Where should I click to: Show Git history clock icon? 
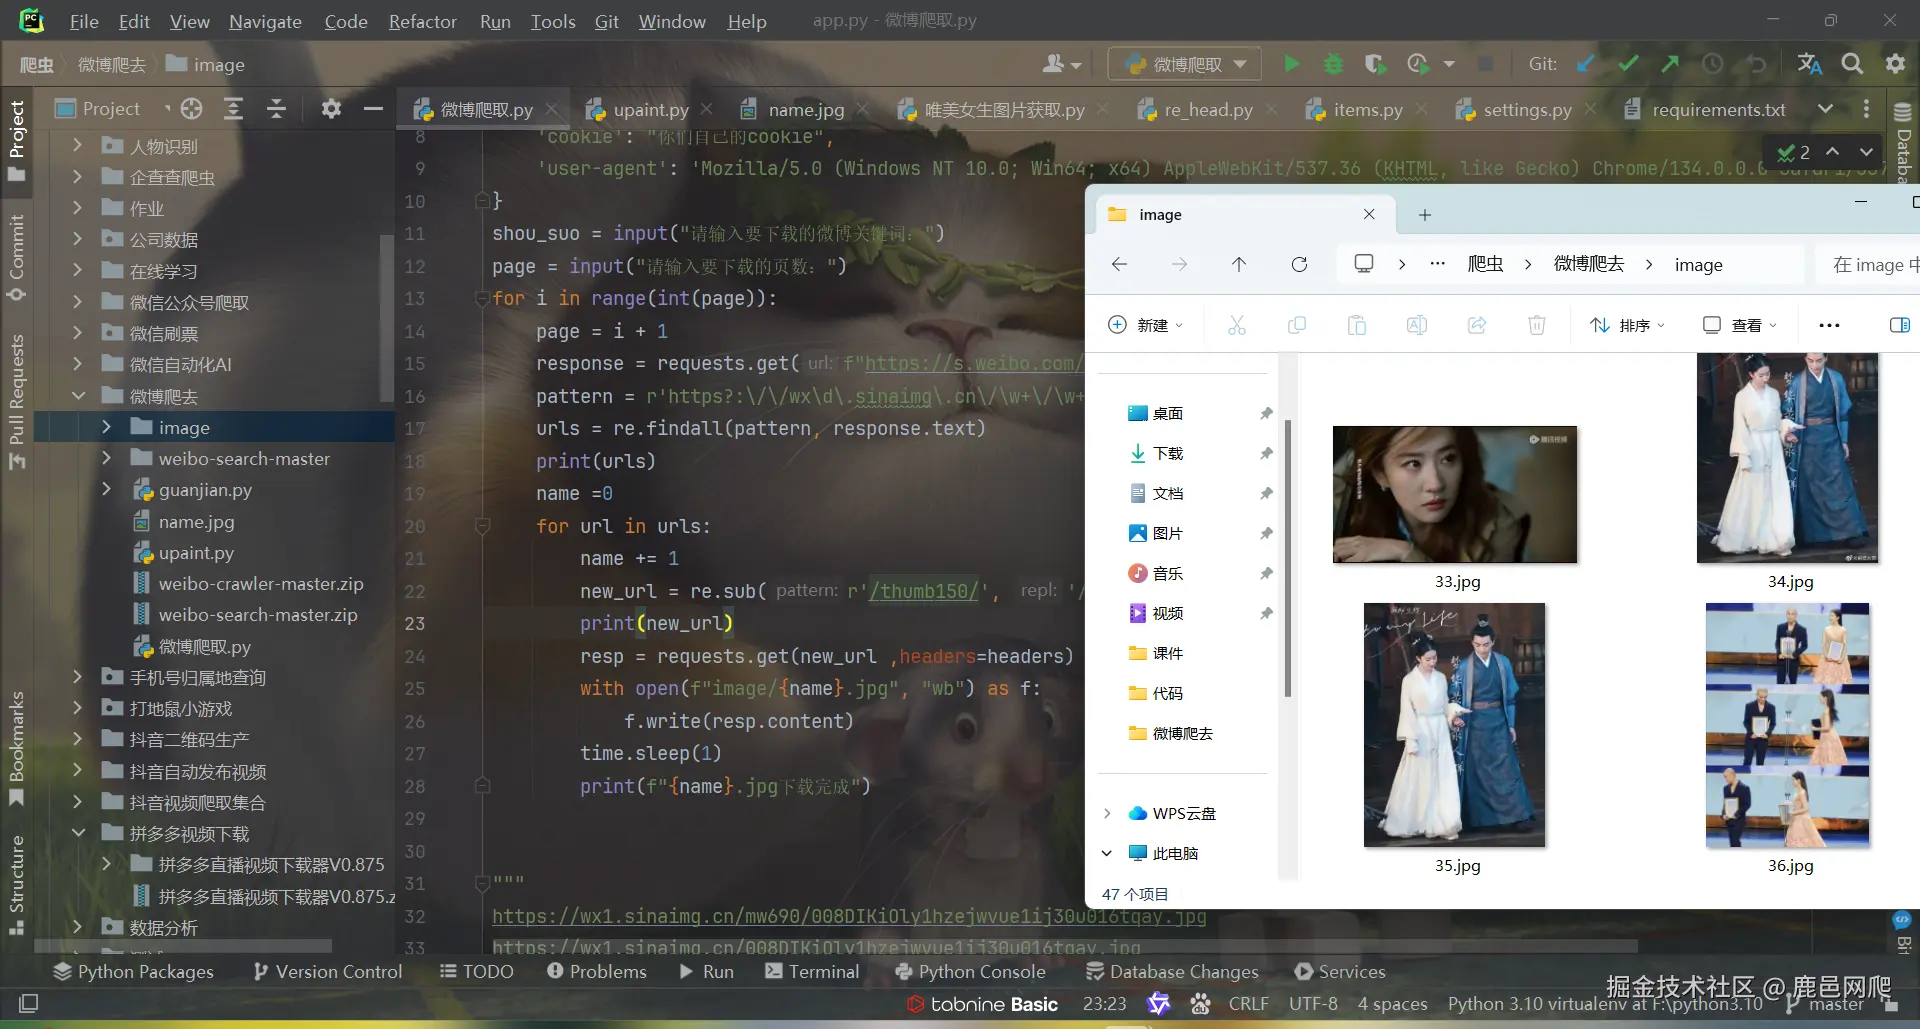(1712, 64)
